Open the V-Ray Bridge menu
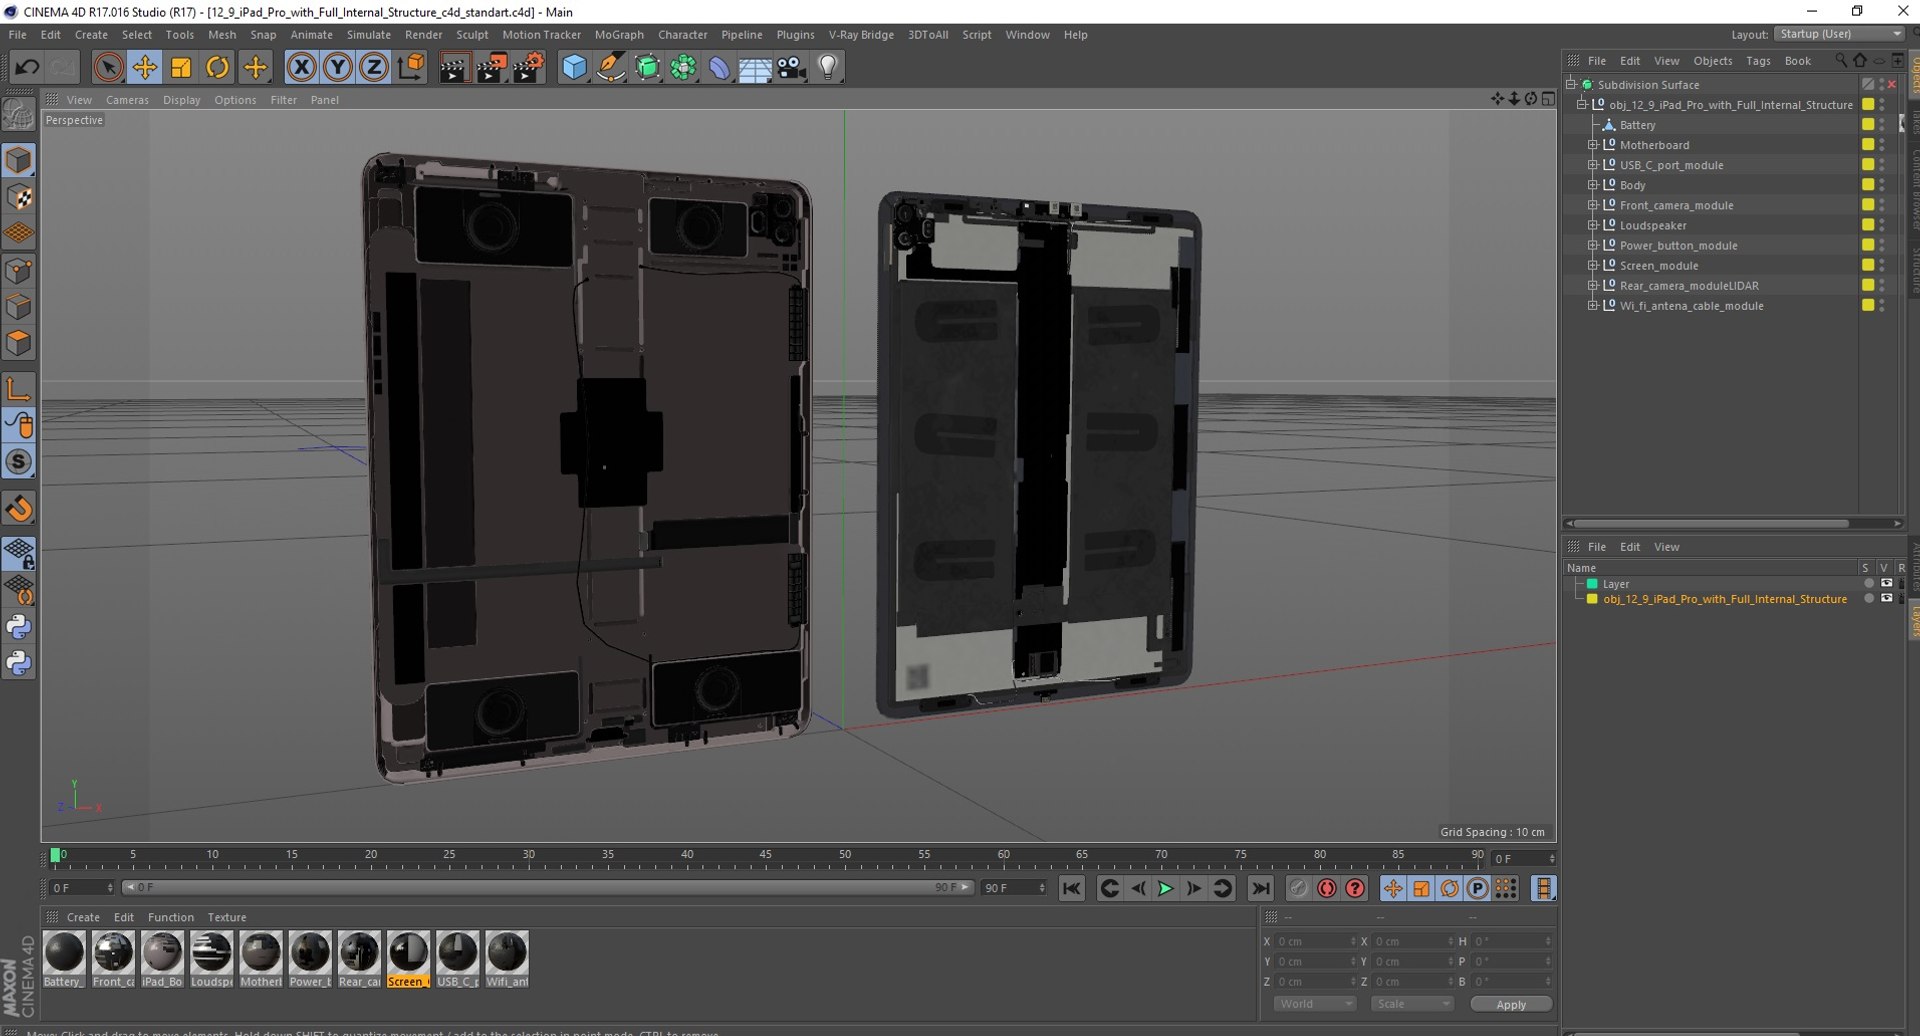1920x1036 pixels. tap(861, 34)
